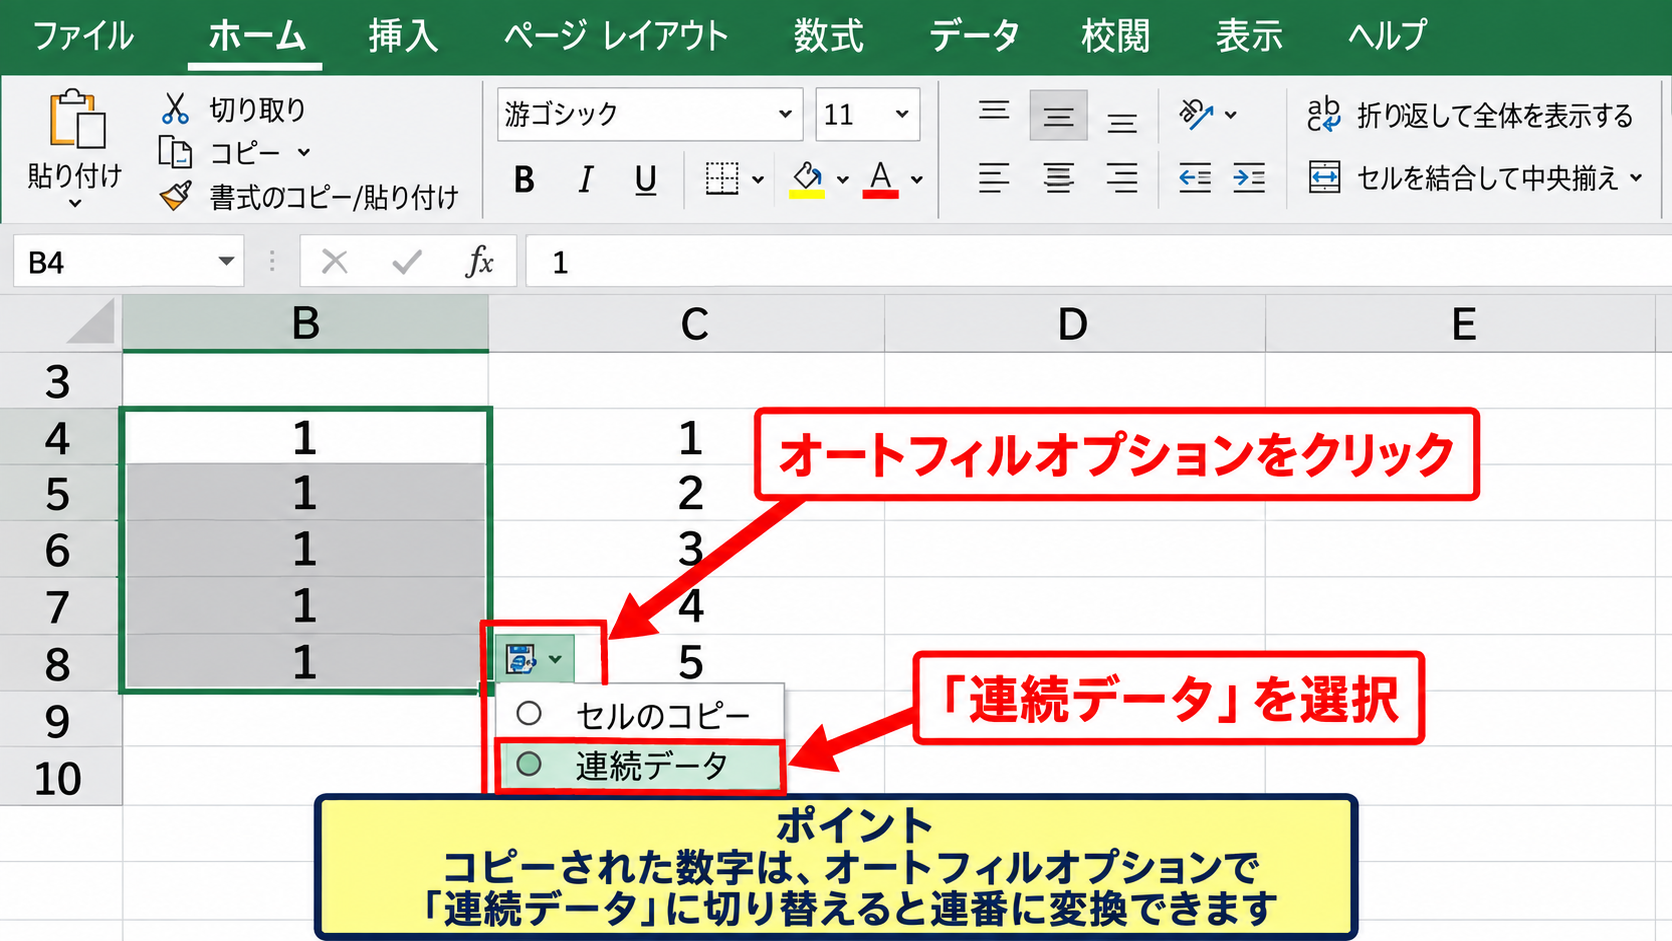Switch to the データ tab

[x=973, y=36]
